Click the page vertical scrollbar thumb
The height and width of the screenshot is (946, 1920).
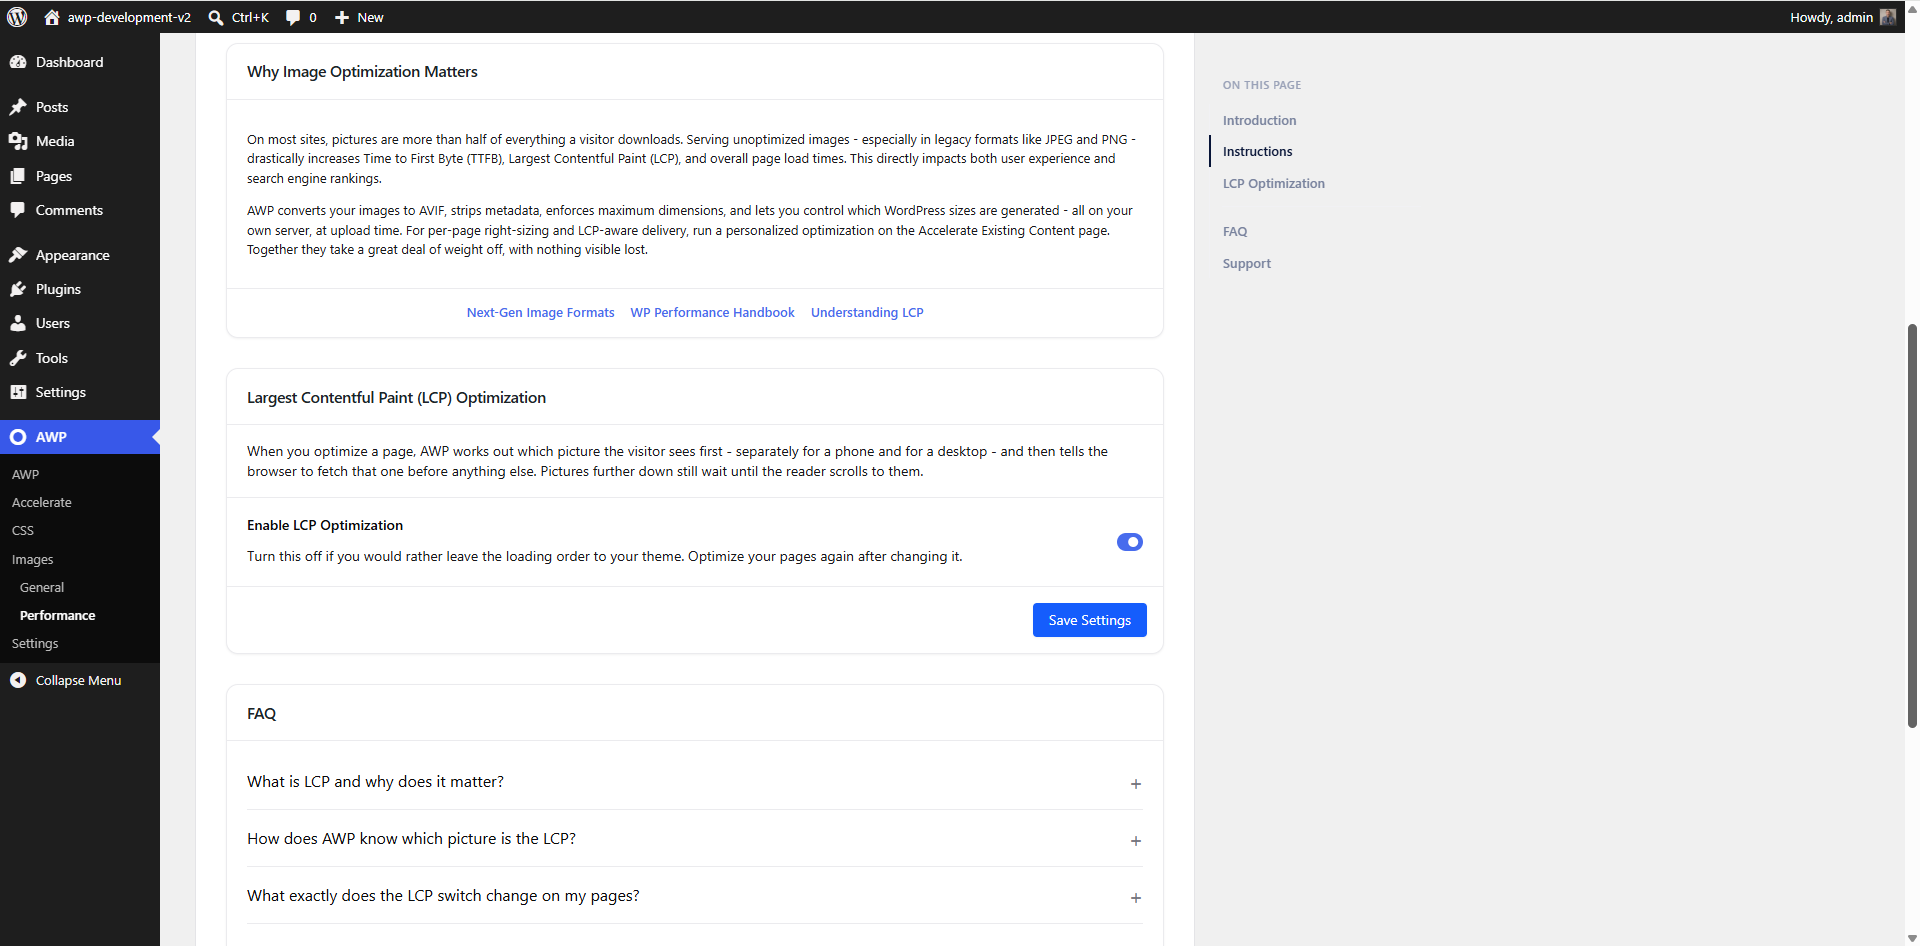point(1912,525)
